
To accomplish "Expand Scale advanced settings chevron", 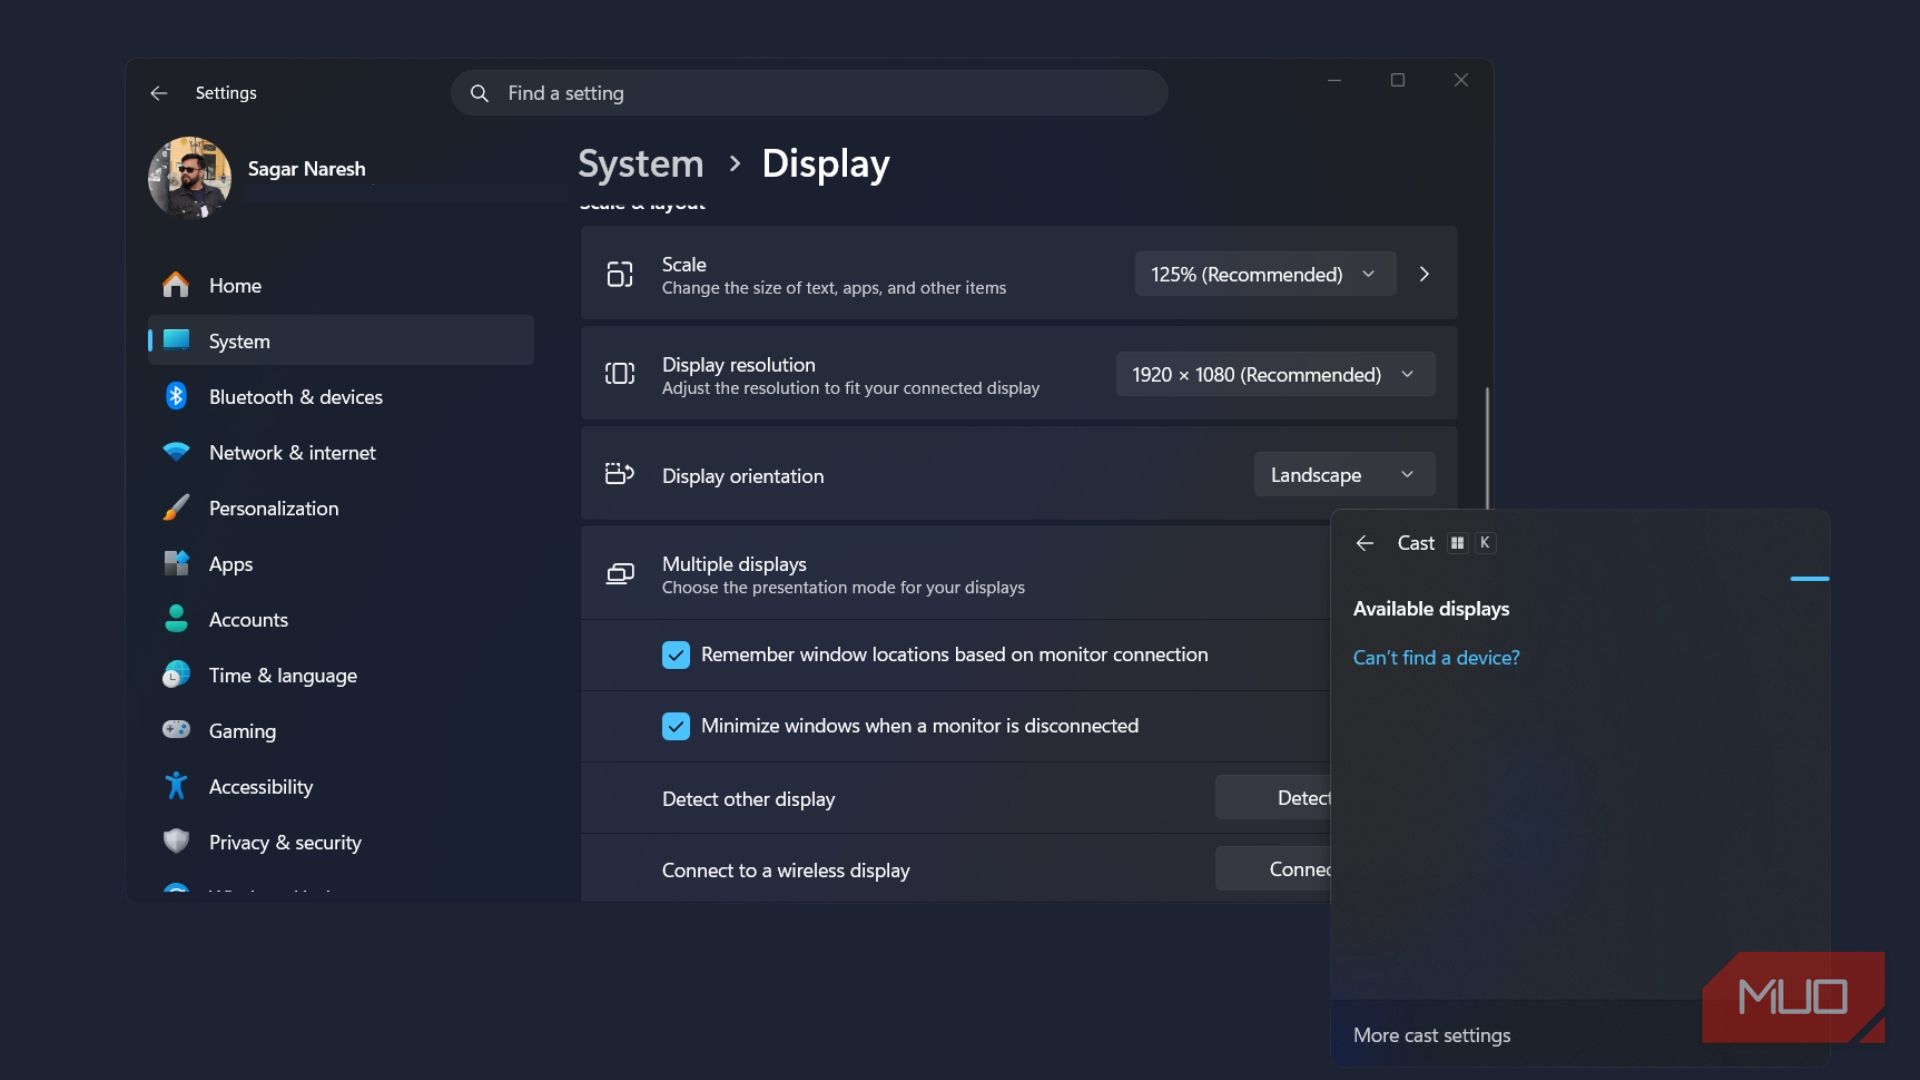I will (1424, 274).
